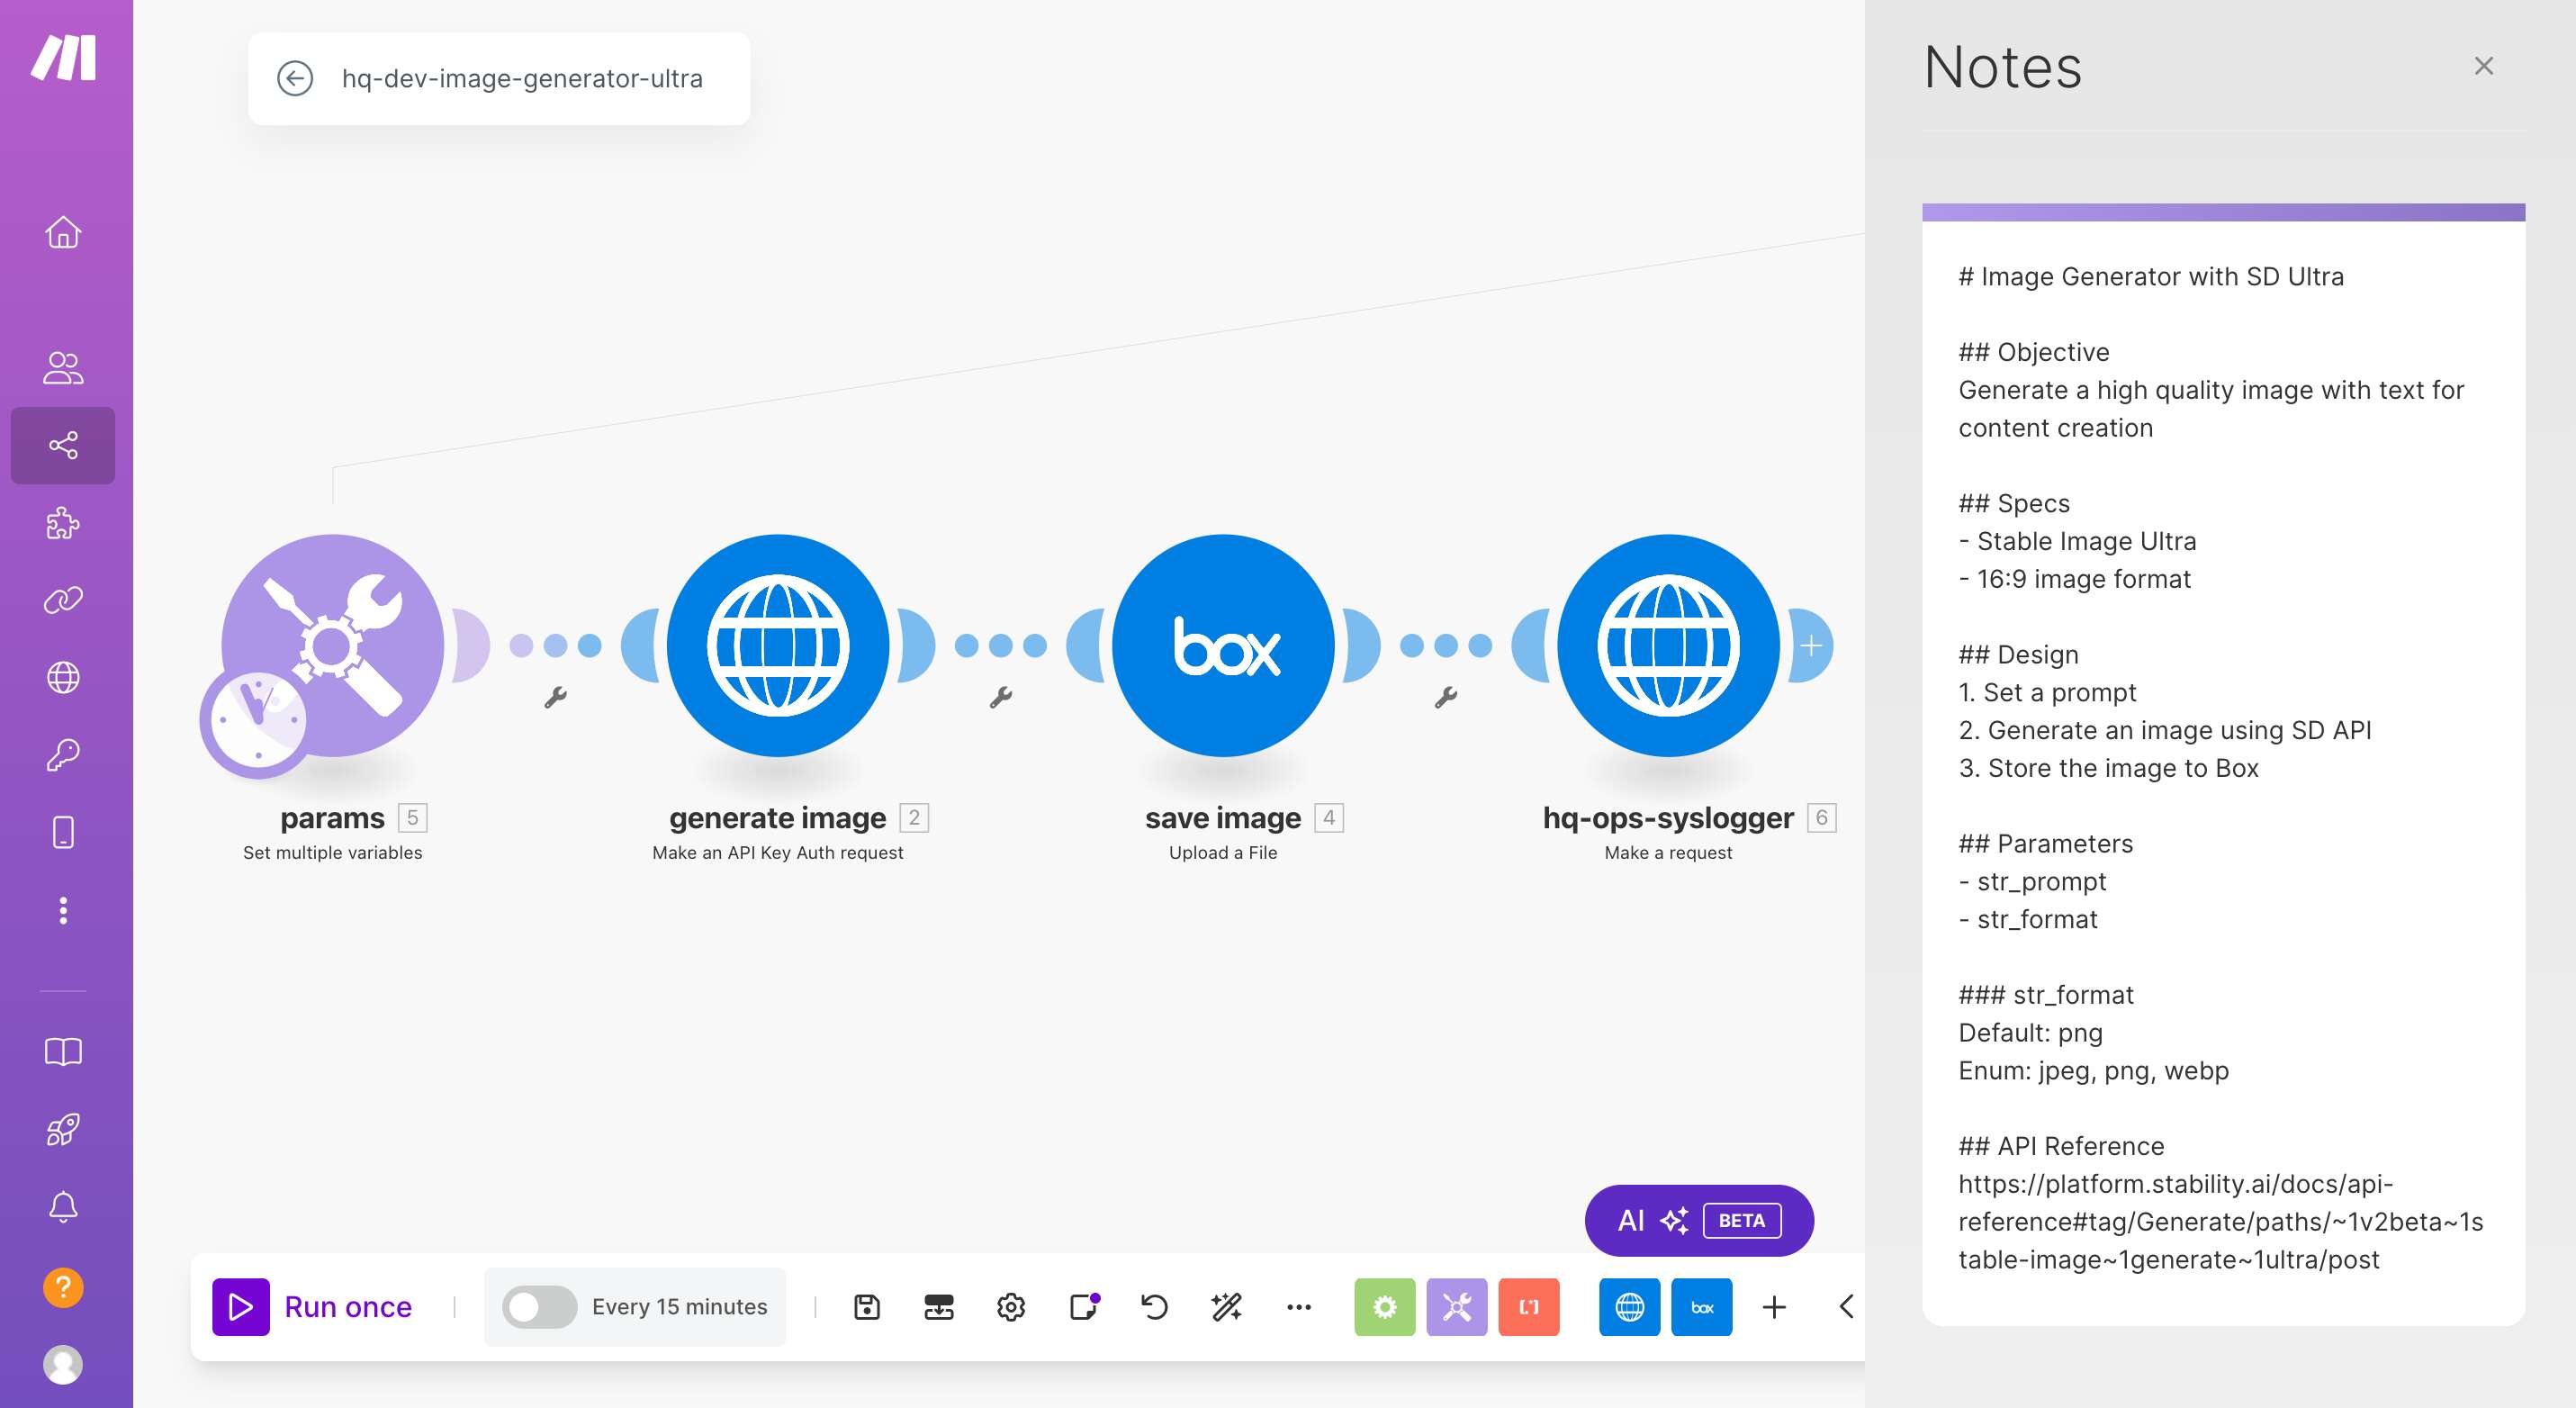Open the Home (Organization) sidebar icon

63,232
